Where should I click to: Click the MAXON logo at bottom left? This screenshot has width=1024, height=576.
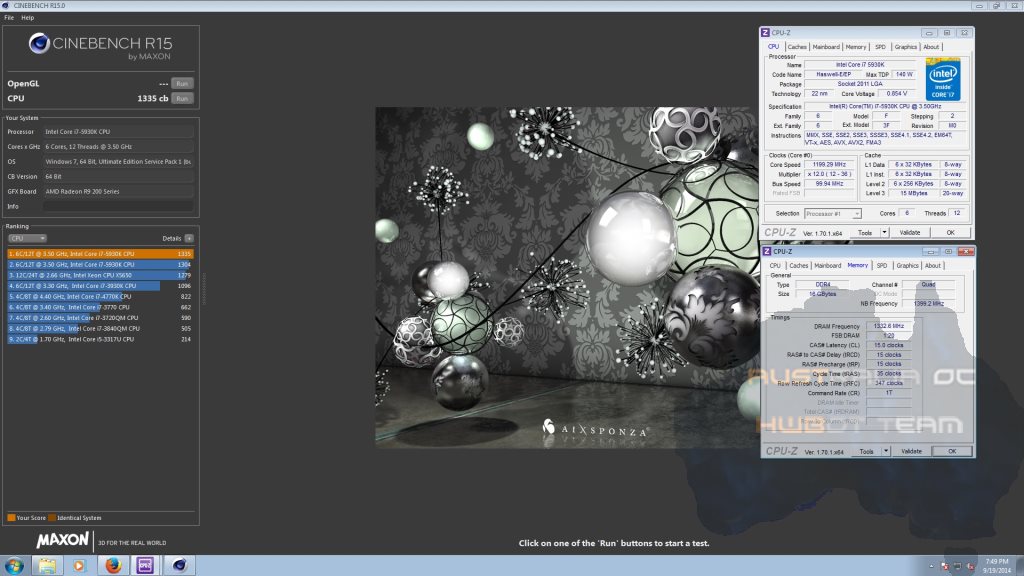(x=63, y=540)
